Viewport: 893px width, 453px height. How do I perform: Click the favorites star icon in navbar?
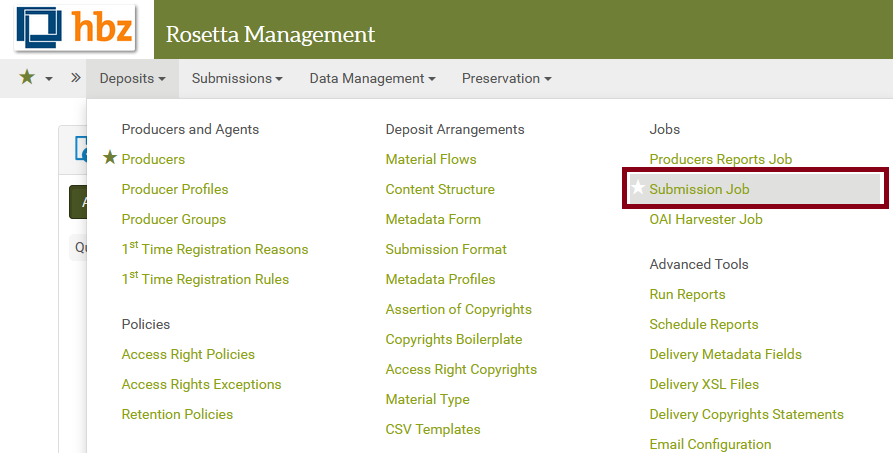[27, 78]
